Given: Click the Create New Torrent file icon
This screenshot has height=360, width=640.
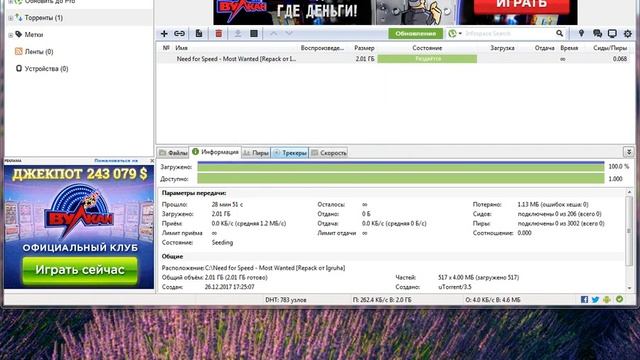Looking at the screenshot, I should 199,33.
